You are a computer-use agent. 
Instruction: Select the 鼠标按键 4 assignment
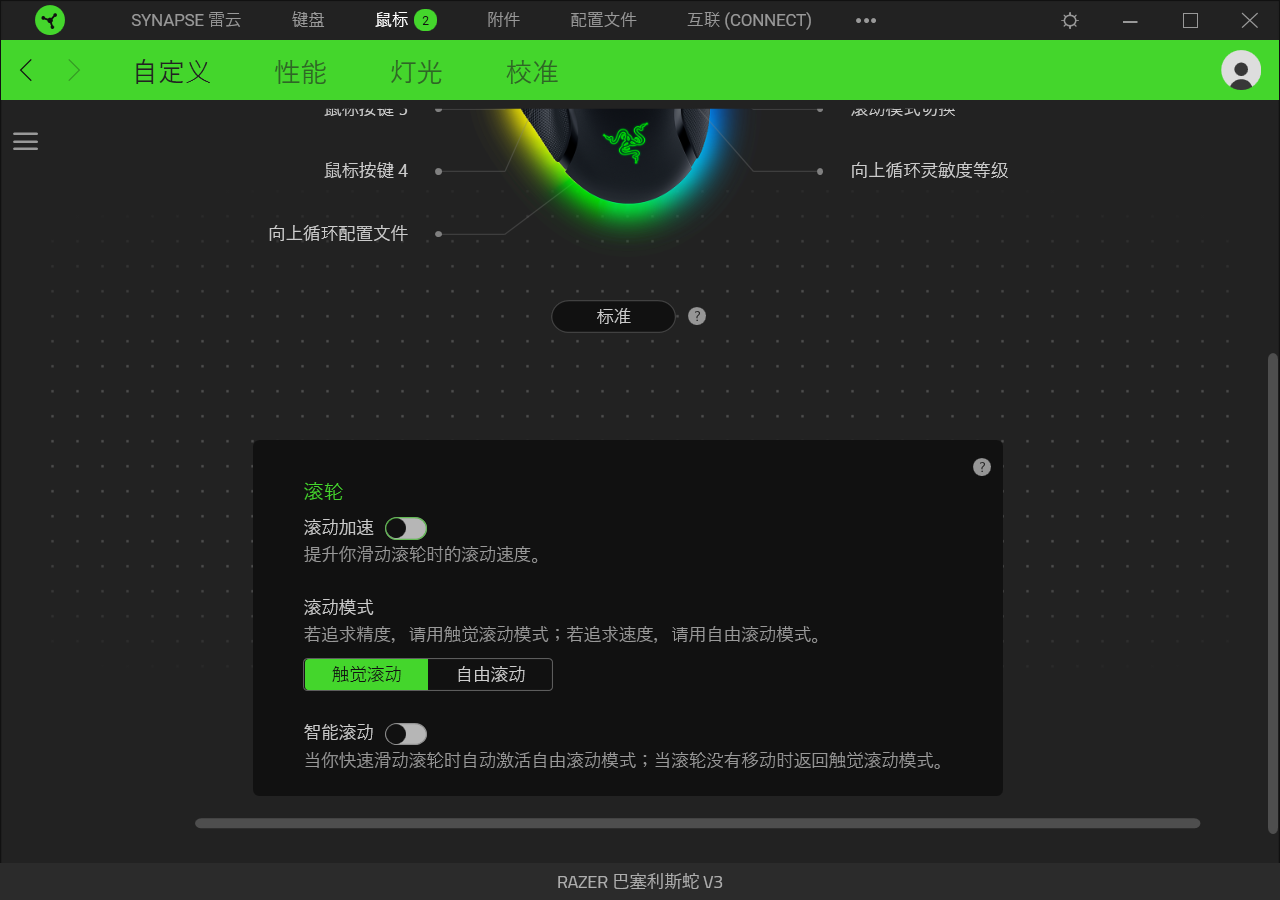(366, 171)
